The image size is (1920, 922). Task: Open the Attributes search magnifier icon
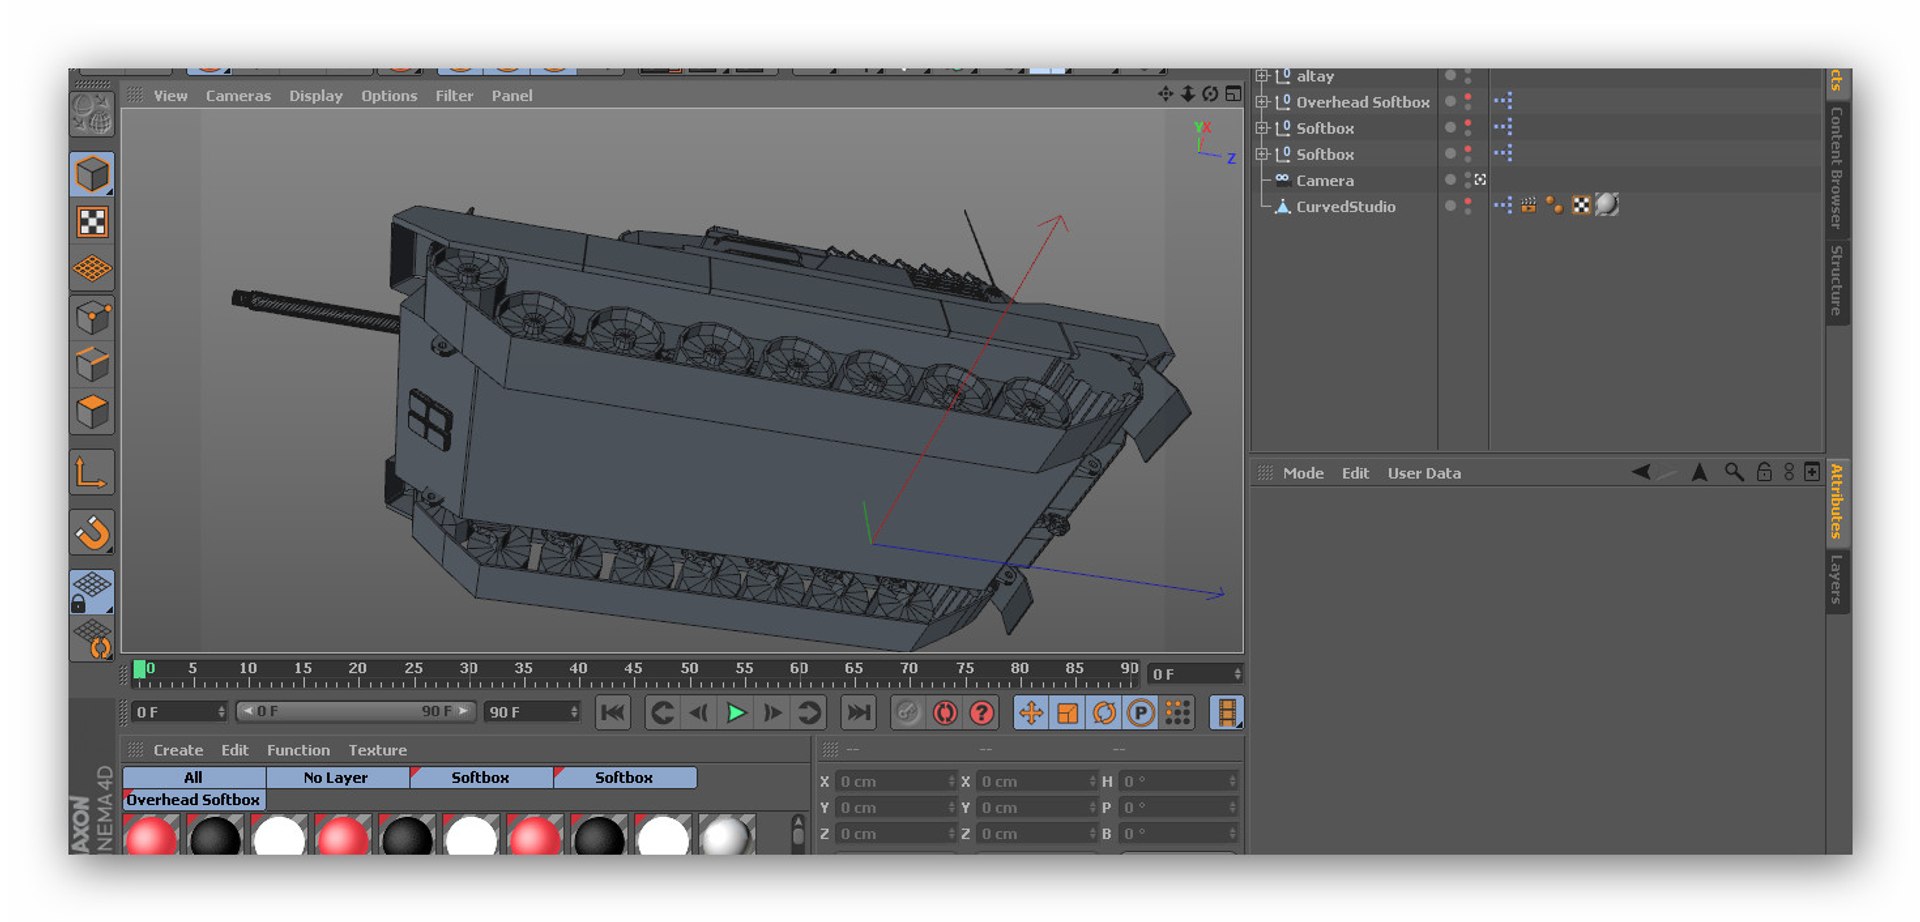click(1734, 472)
